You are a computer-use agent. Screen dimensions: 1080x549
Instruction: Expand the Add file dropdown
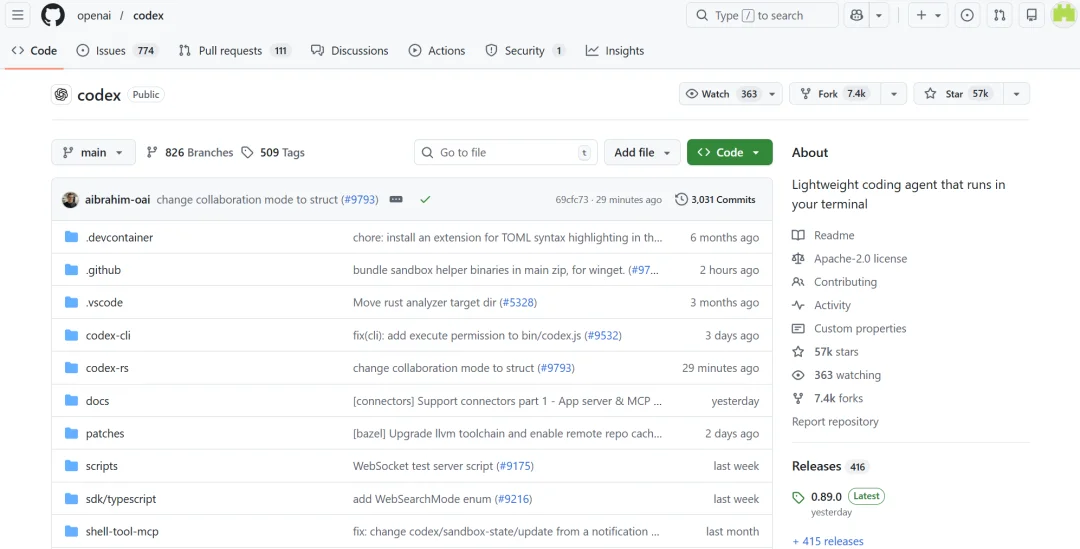click(x=642, y=153)
